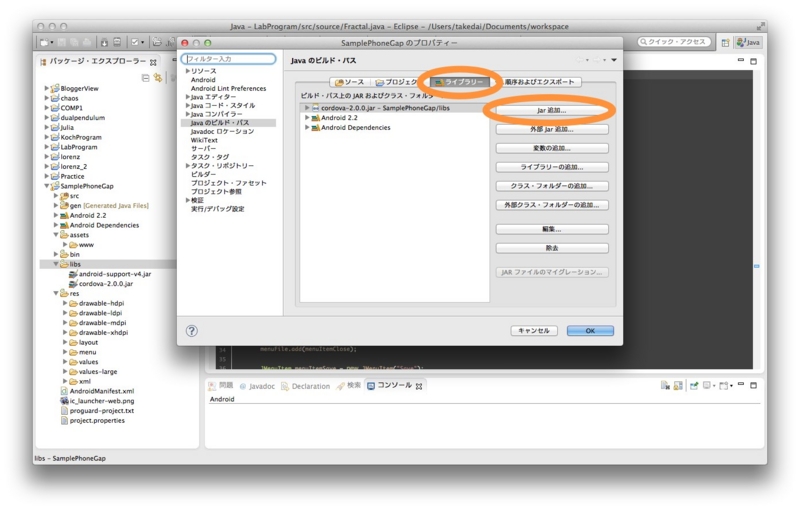This screenshot has width=800, height=510.
Task: Expand the drawable-hdpi folder
Action: 65,303
